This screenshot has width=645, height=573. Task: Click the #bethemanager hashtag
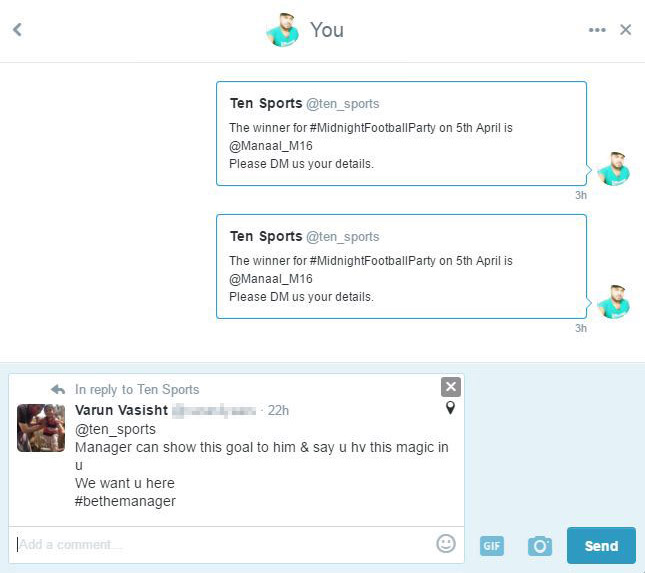125,501
